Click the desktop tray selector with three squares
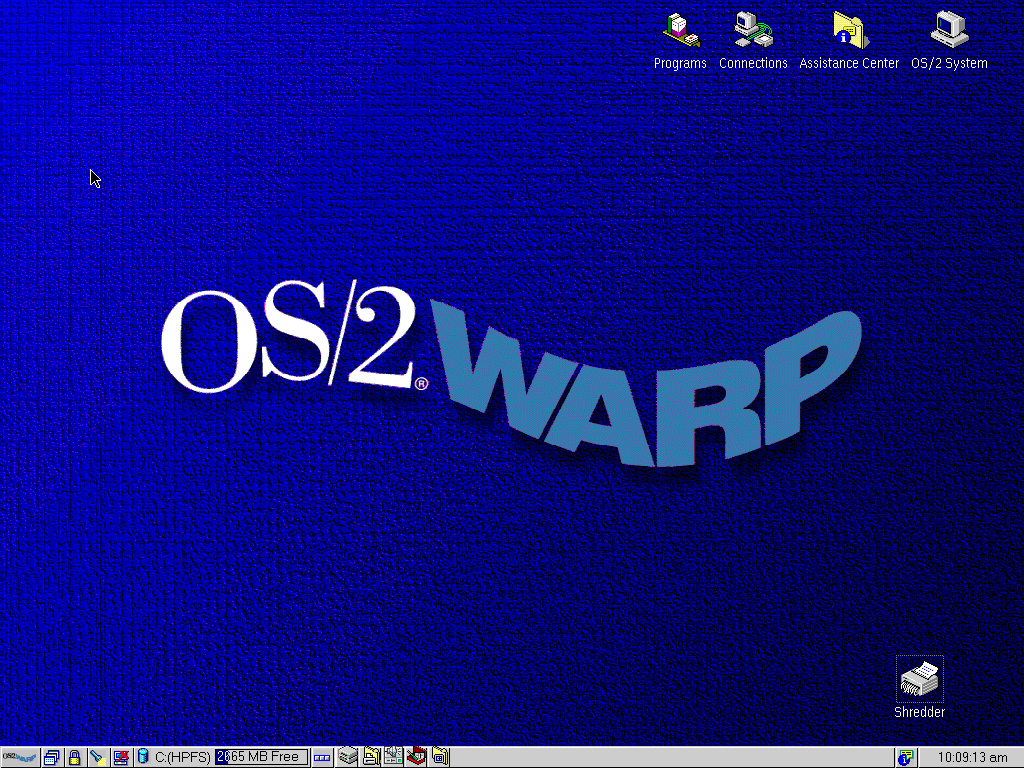1024x768 pixels. (x=322, y=757)
